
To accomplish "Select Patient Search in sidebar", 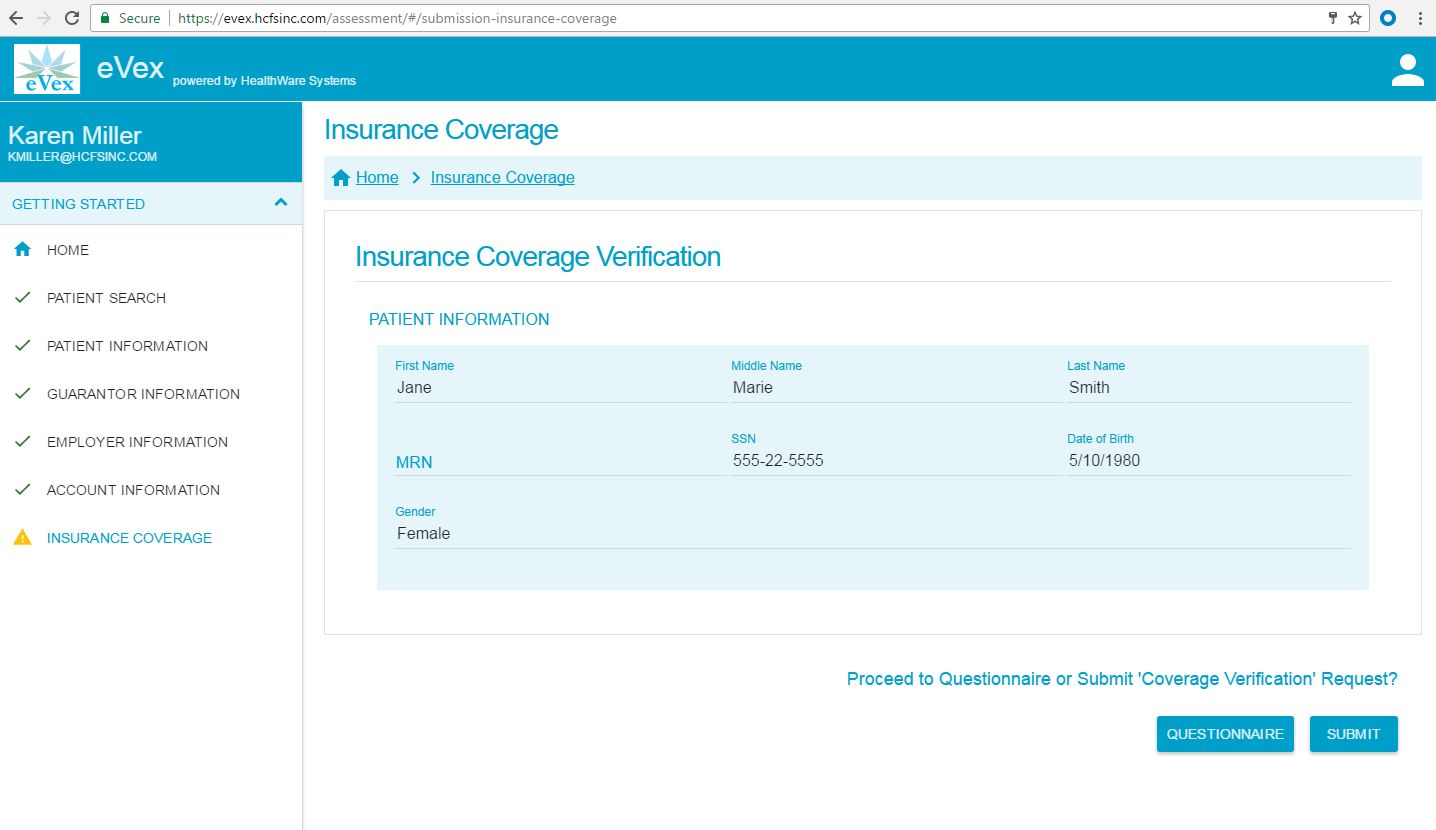I will pyautogui.click(x=106, y=298).
